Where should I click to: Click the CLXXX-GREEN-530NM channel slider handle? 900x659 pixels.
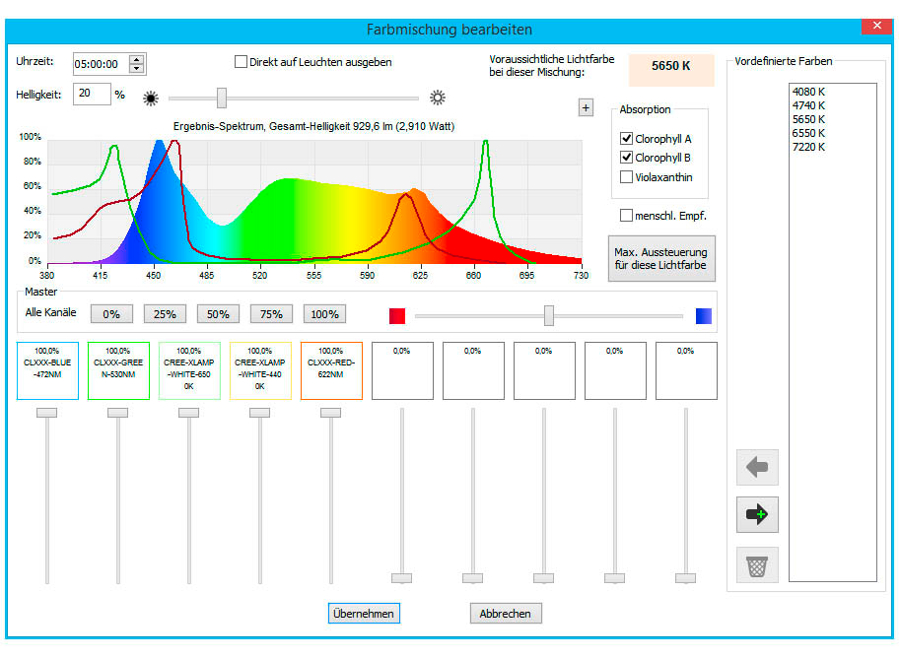118,413
